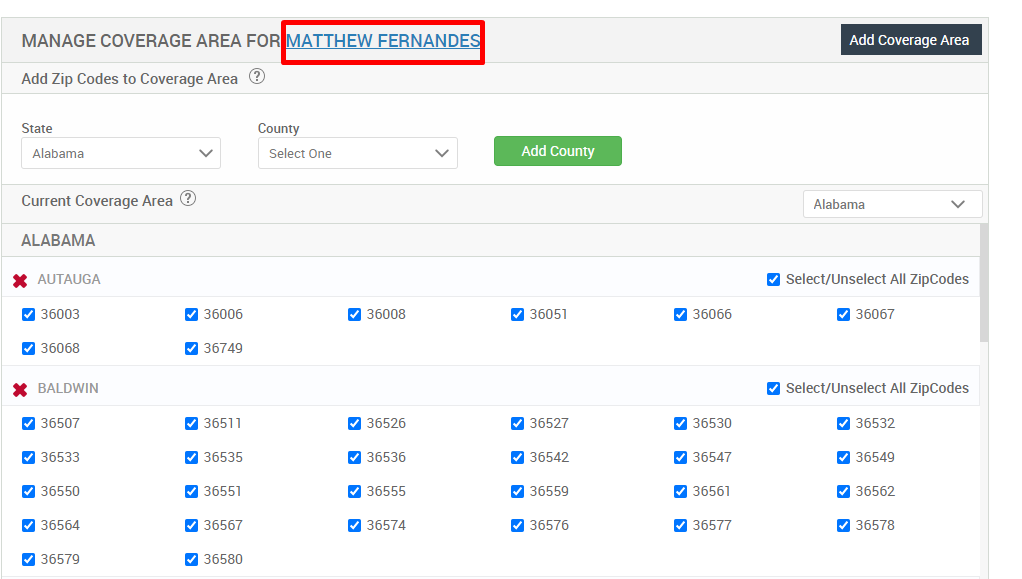Remove BALDWIN county using red X
Viewport: 1022px width, 579px height.
[x=20, y=388]
